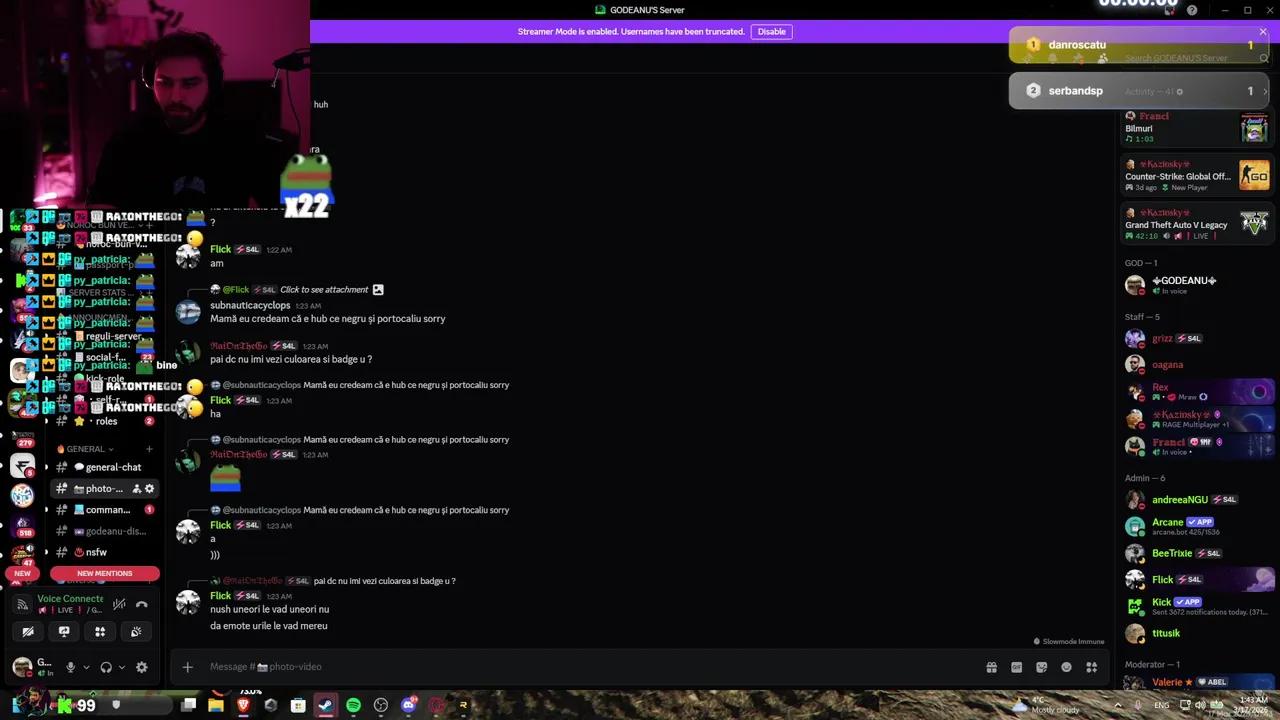Viewport: 1280px width, 720px height.
Task: Turn on your camera in voice panel
Action: point(28,632)
